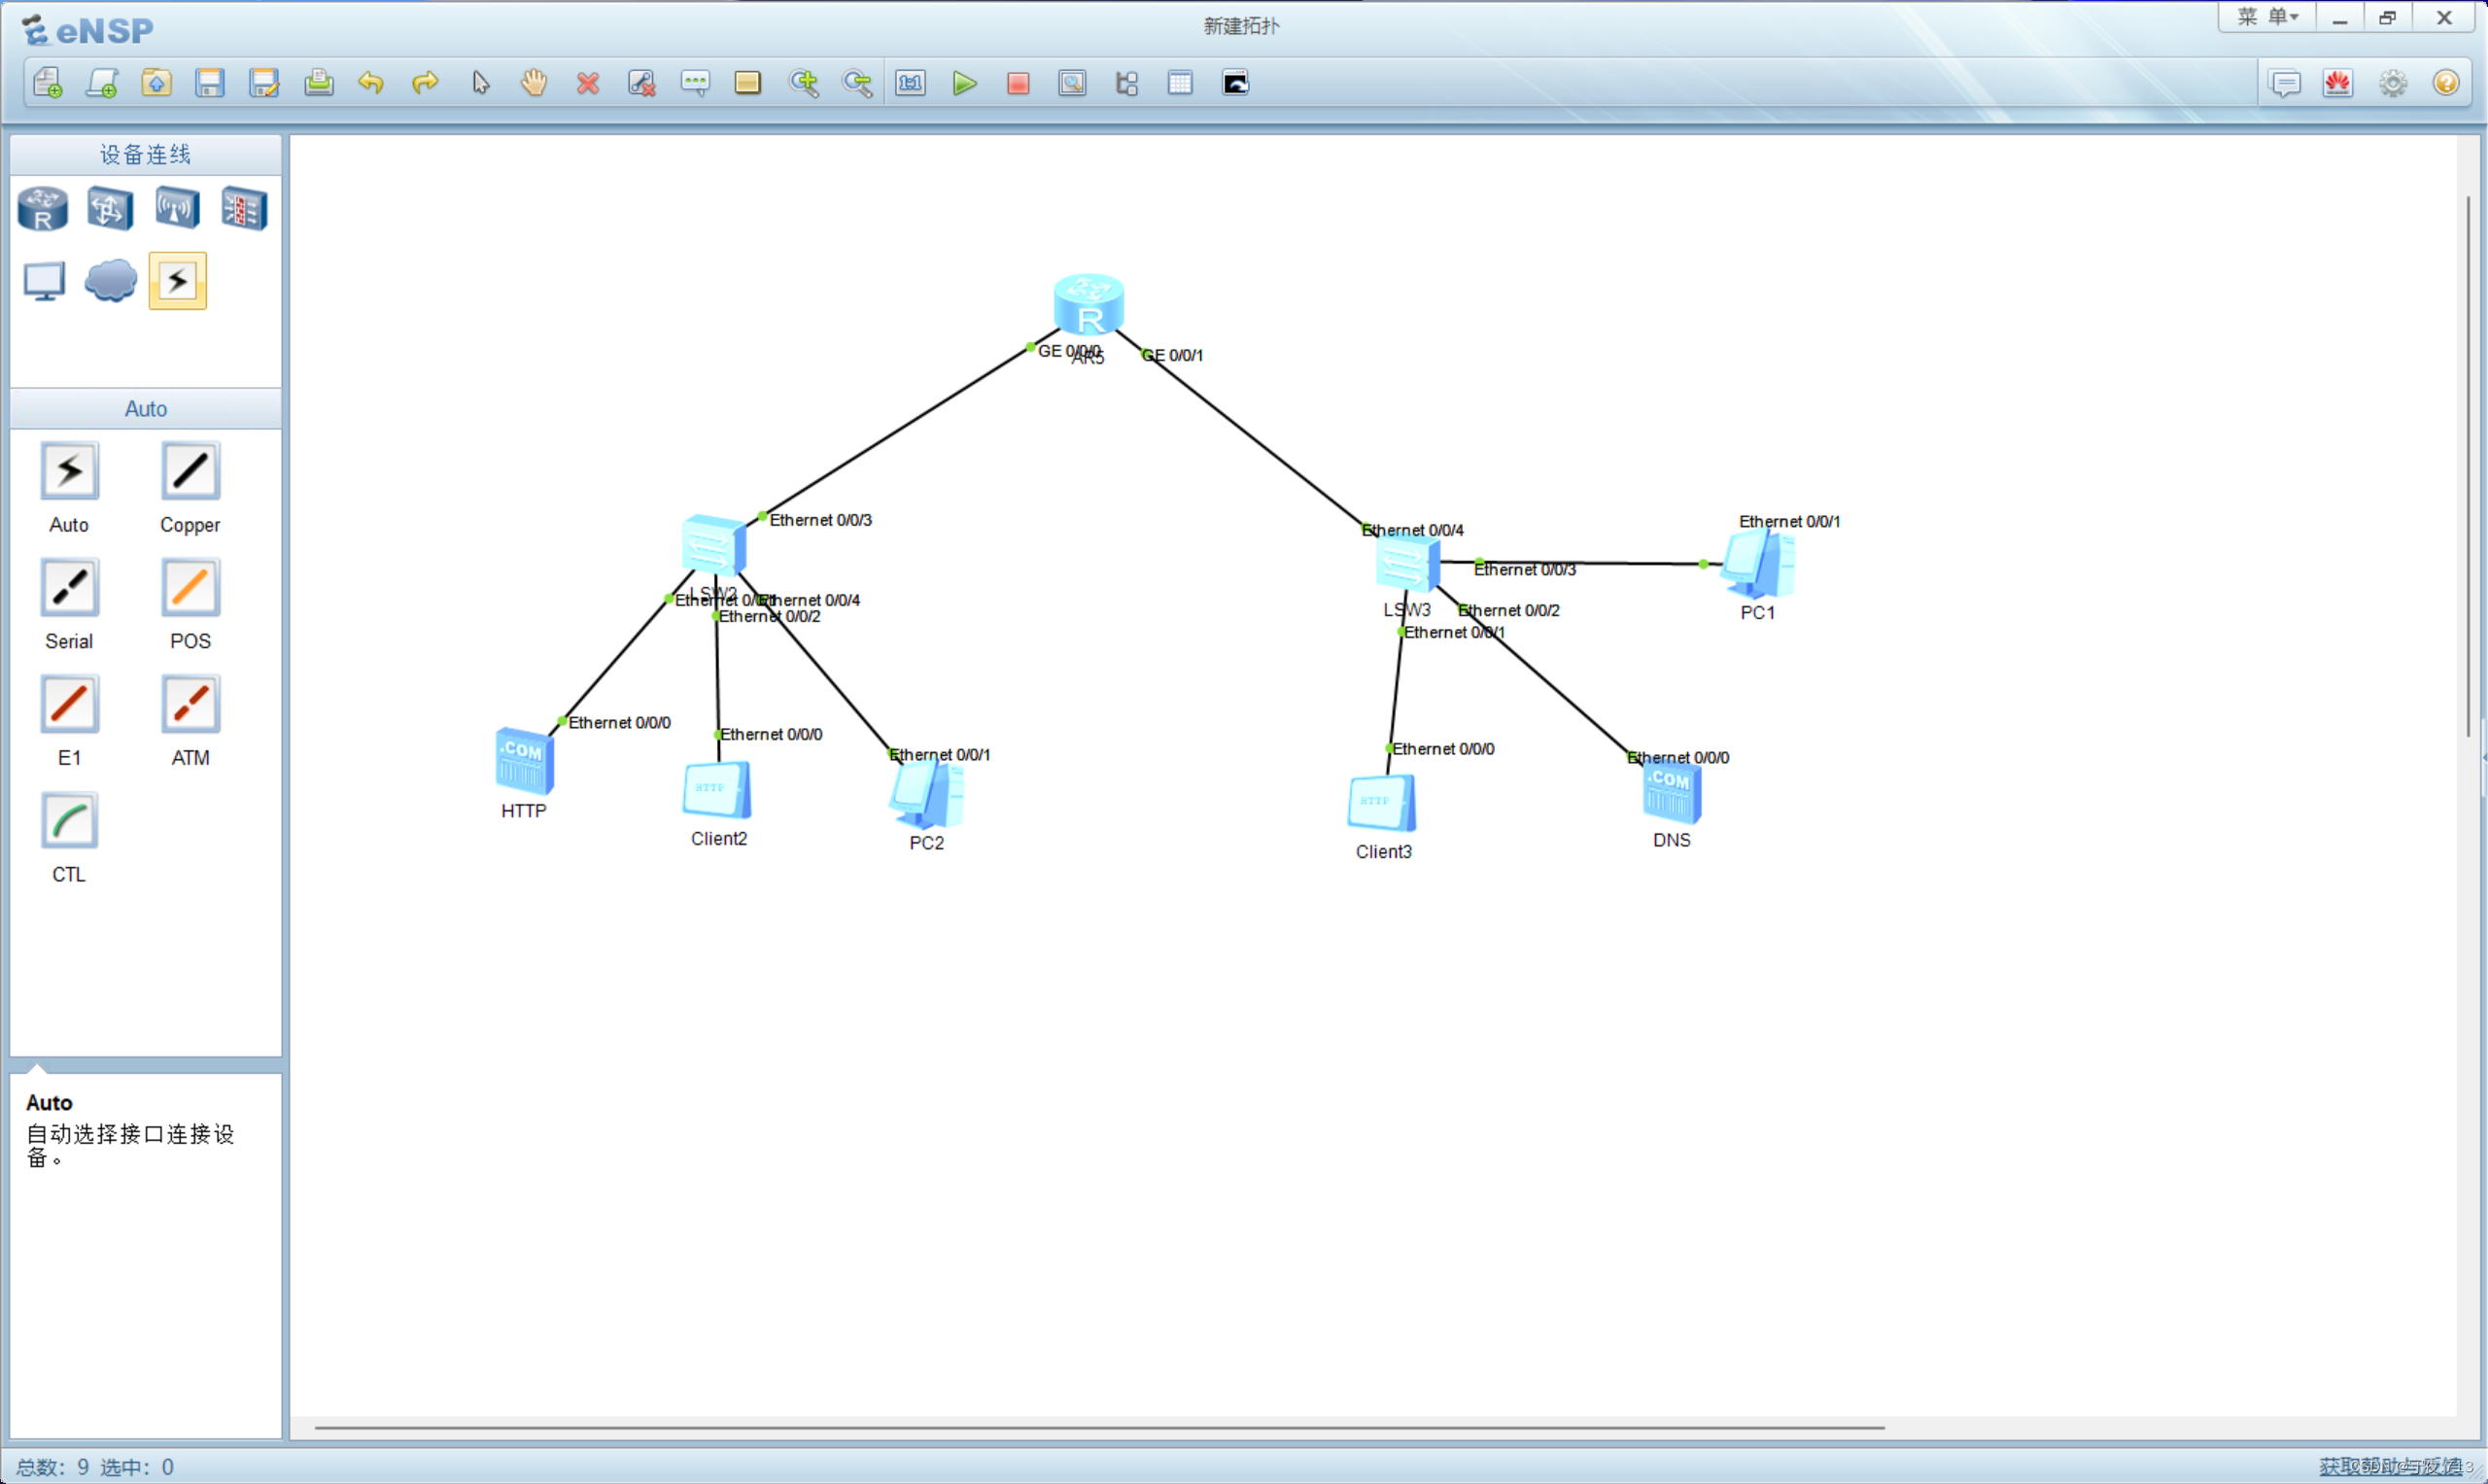Choose the delete connections tool

point(642,83)
